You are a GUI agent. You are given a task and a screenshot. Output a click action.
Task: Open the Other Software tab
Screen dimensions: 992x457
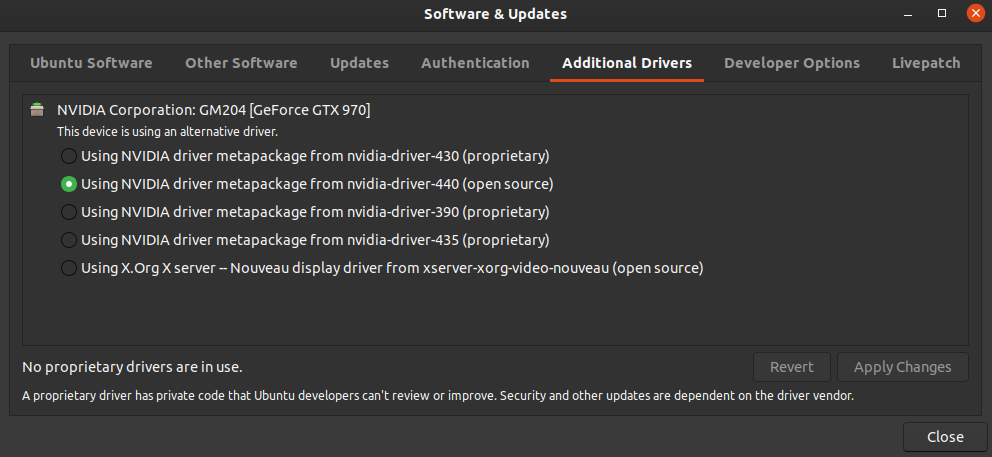(x=241, y=63)
